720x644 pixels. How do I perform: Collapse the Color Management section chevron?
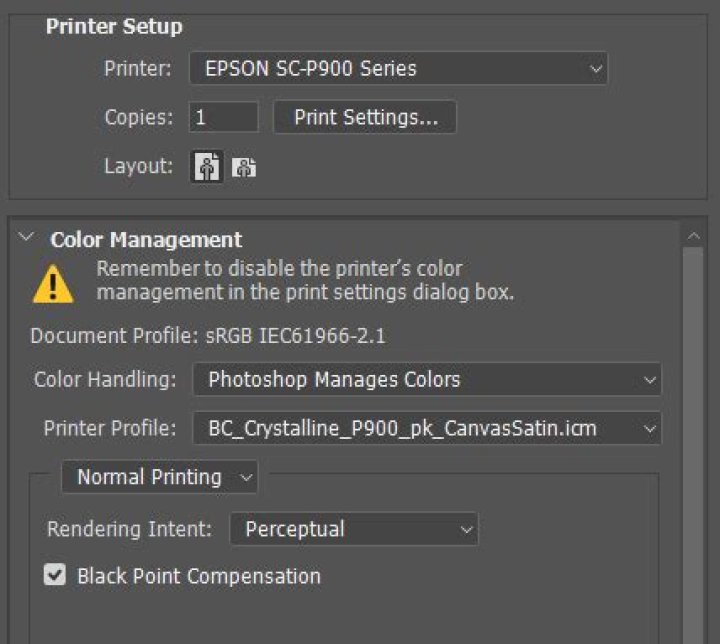[x=28, y=239]
